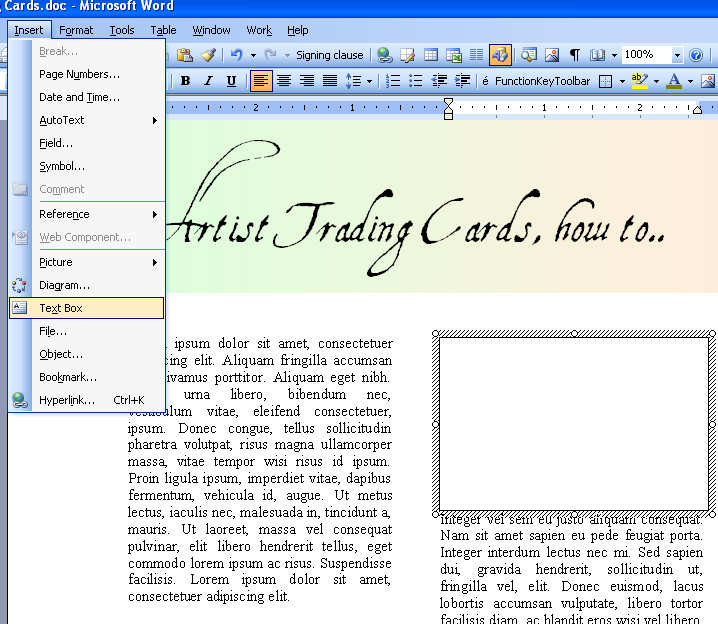Open Line Spacing dropdown arrow
Screen dimensions: 718x624
370,82
